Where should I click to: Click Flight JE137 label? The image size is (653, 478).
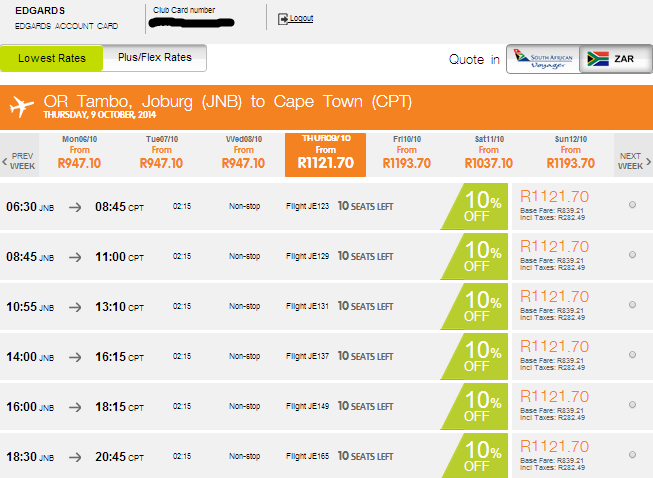click(307, 356)
